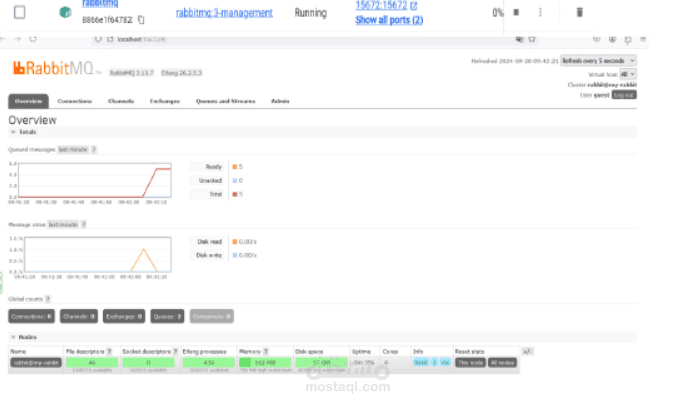
Task: Switch to the Channels tab
Action: pyautogui.click(x=121, y=101)
